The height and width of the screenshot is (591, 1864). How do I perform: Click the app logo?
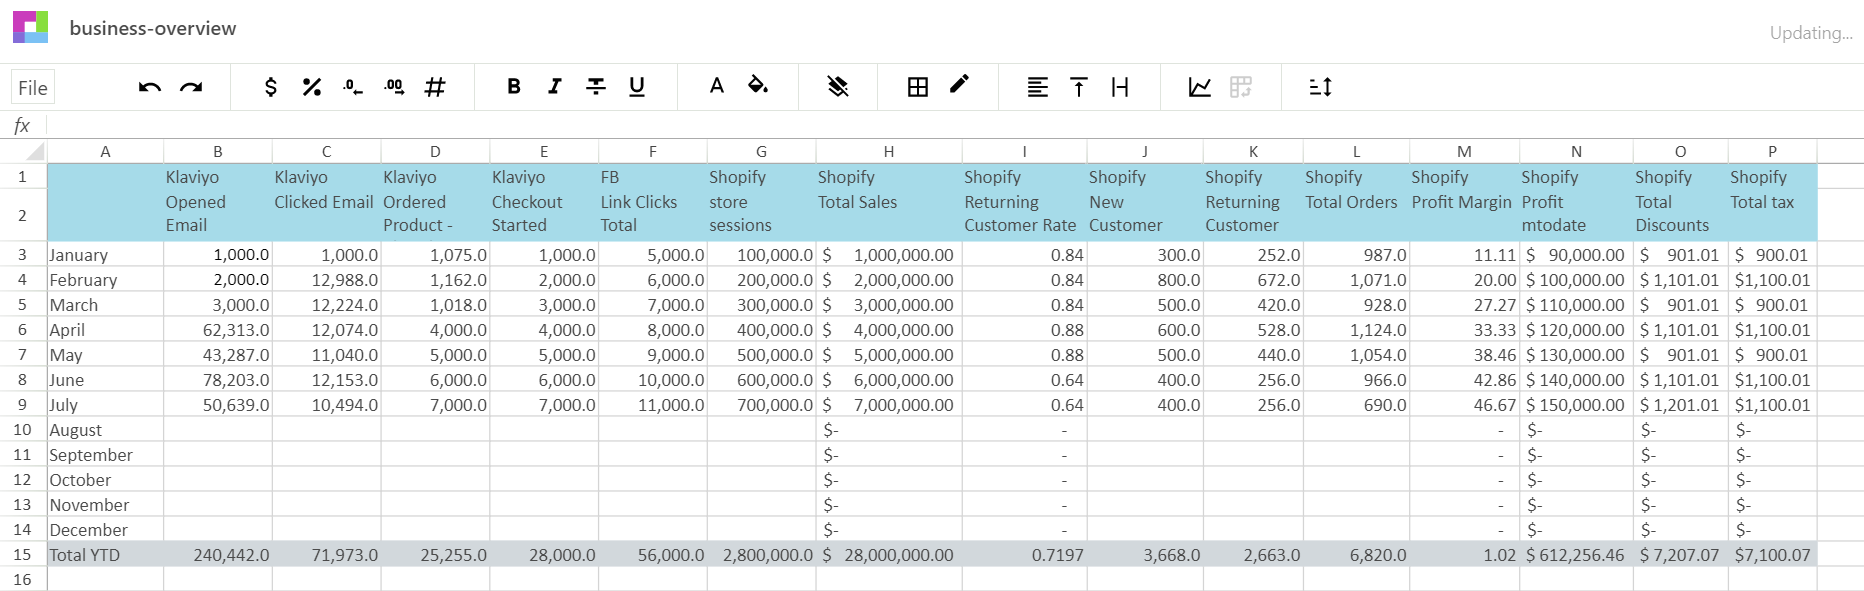click(30, 27)
